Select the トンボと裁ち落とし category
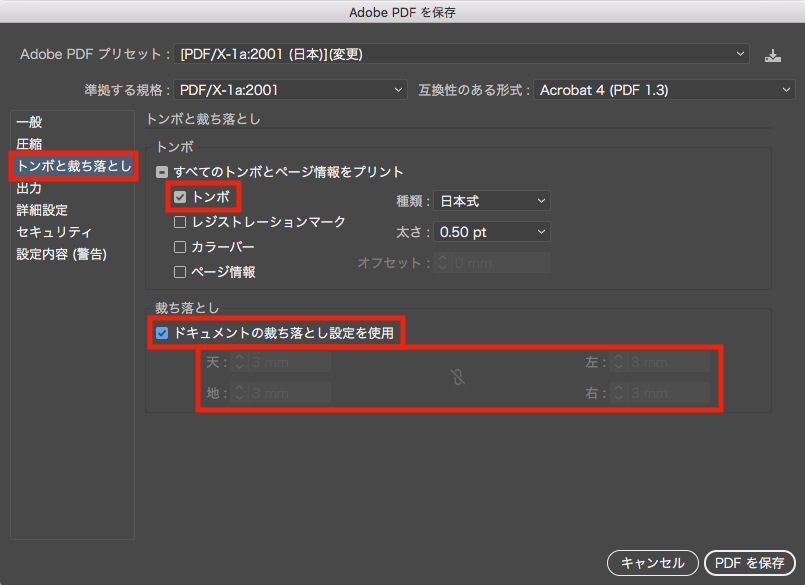Screen dimensions: 805x585 [x=72, y=166]
